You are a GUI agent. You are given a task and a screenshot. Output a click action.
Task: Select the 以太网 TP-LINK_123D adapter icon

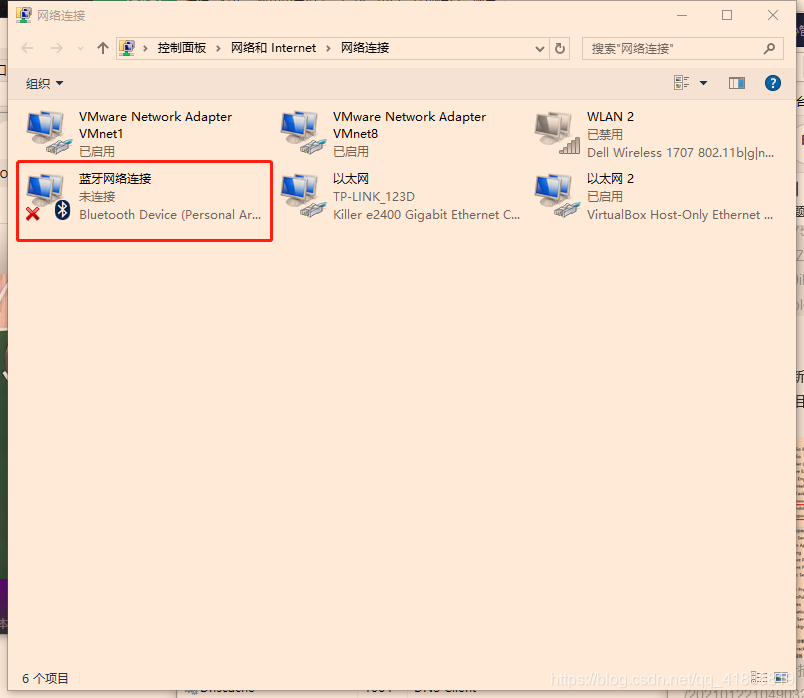303,197
